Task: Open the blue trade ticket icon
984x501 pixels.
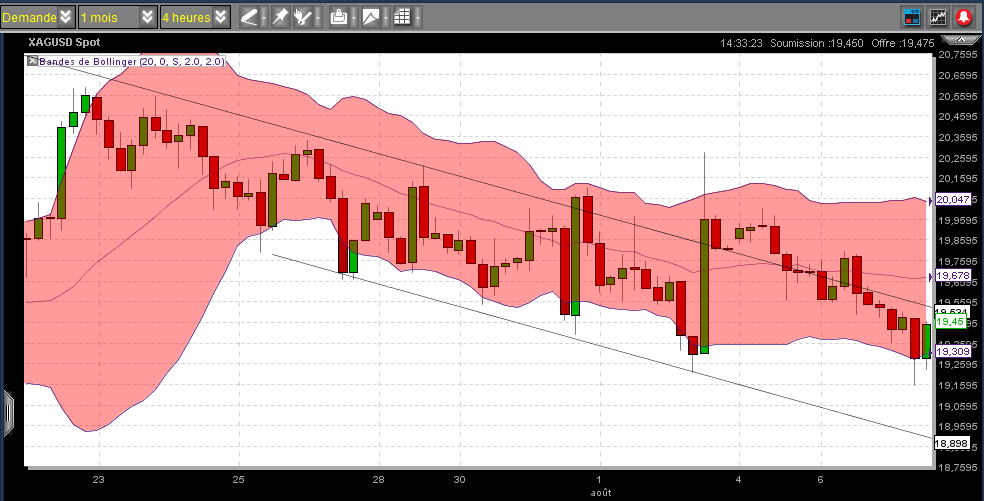Action: tap(912, 17)
